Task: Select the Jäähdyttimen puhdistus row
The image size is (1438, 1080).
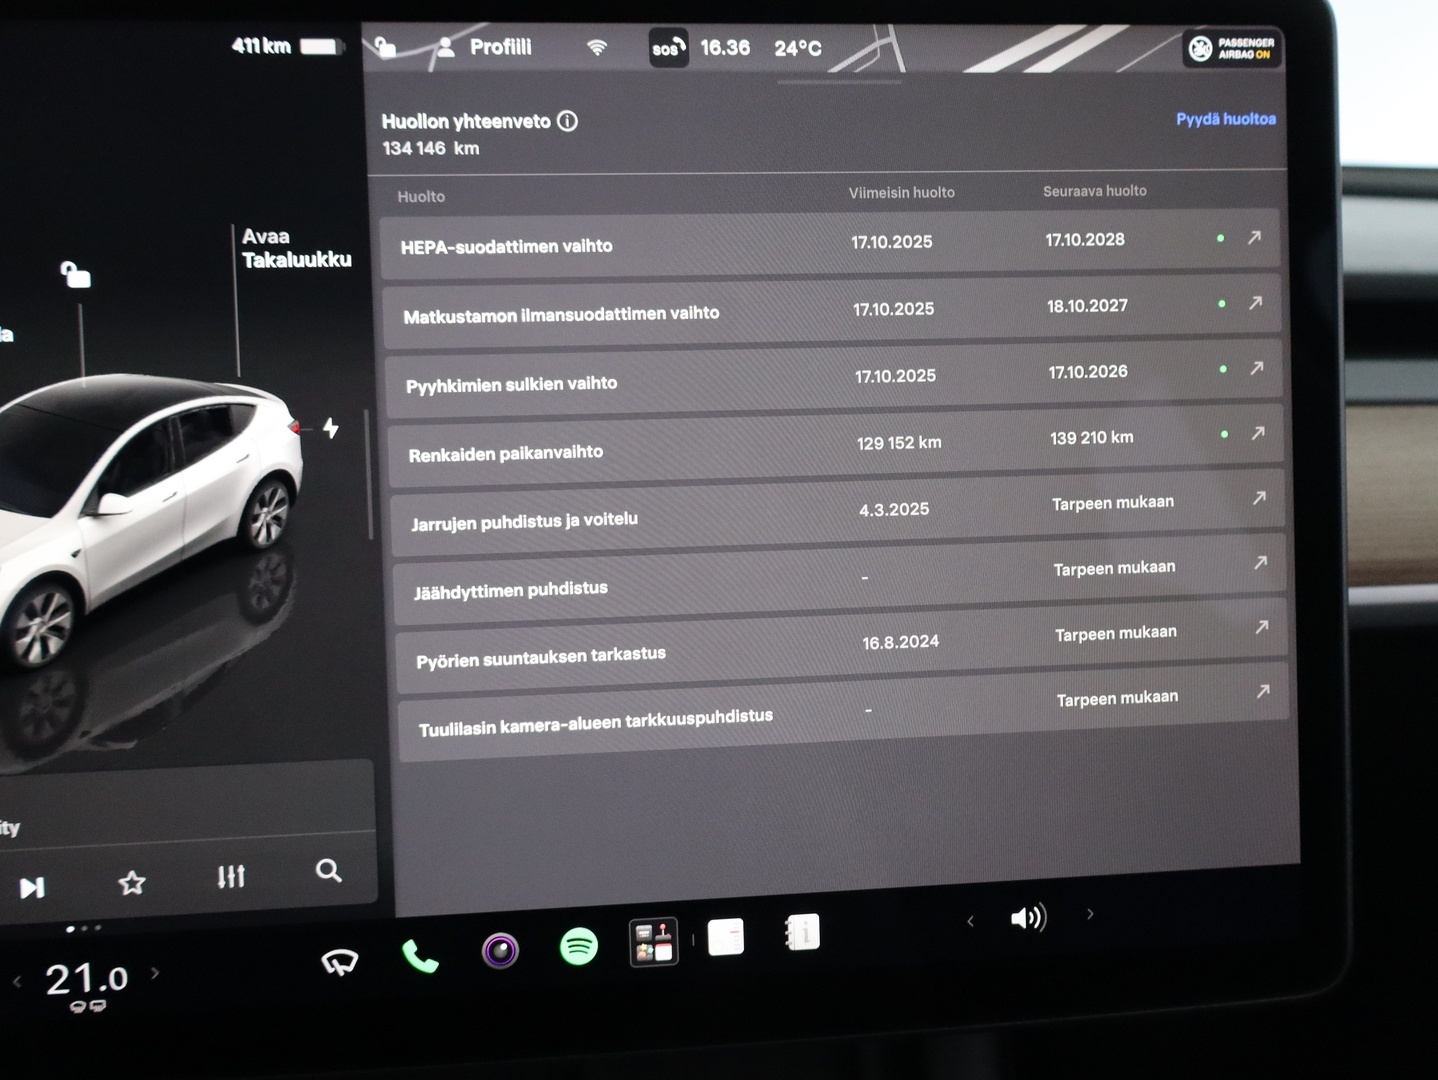Action: (840, 578)
